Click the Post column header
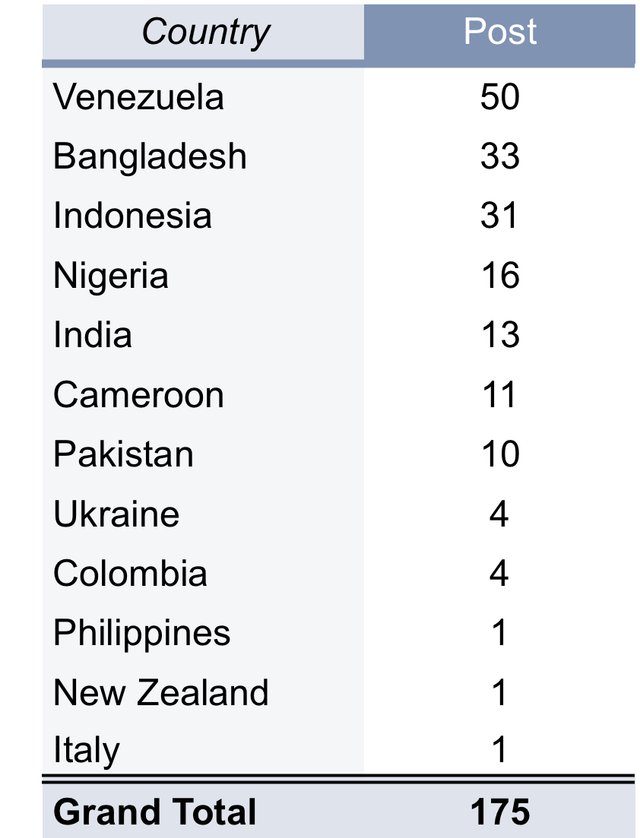The height and width of the screenshot is (838, 640). tap(500, 32)
